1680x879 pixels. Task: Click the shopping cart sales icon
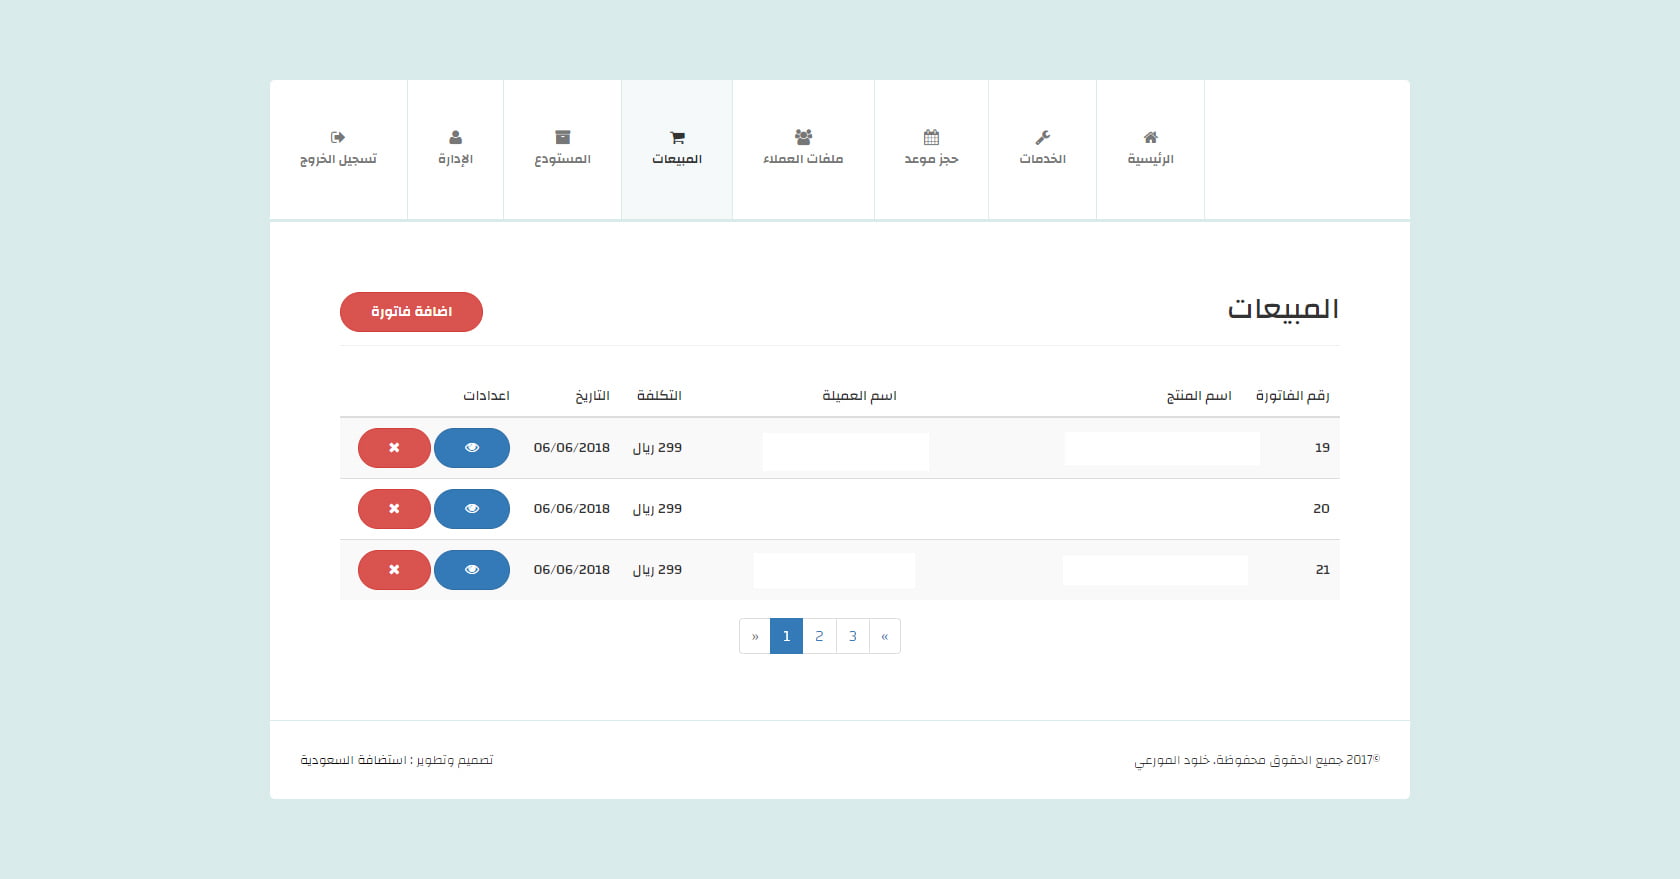pyautogui.click(x=677, y=137)
